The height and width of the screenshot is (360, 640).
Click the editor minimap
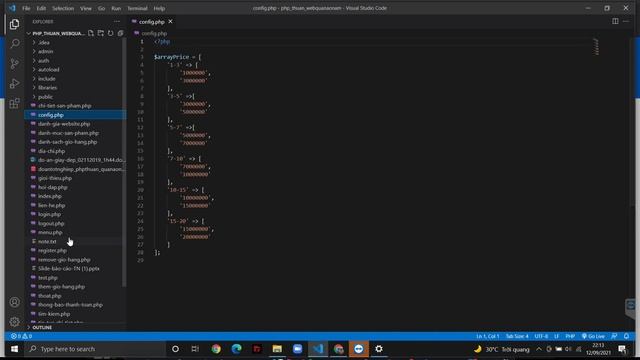coord(597,47)
